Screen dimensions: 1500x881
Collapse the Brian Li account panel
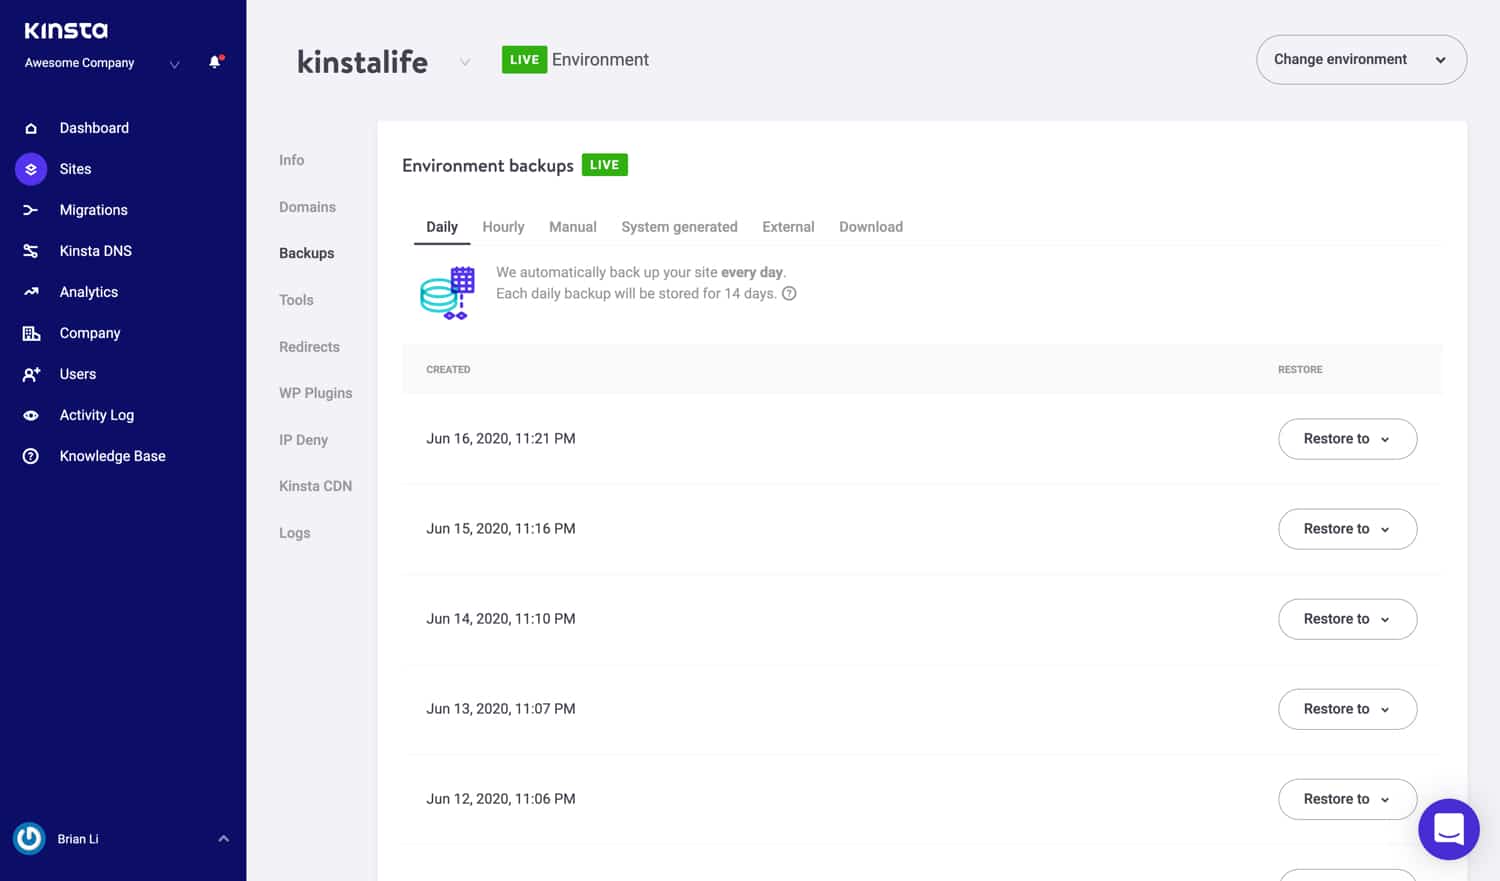[x=223, y=838]
